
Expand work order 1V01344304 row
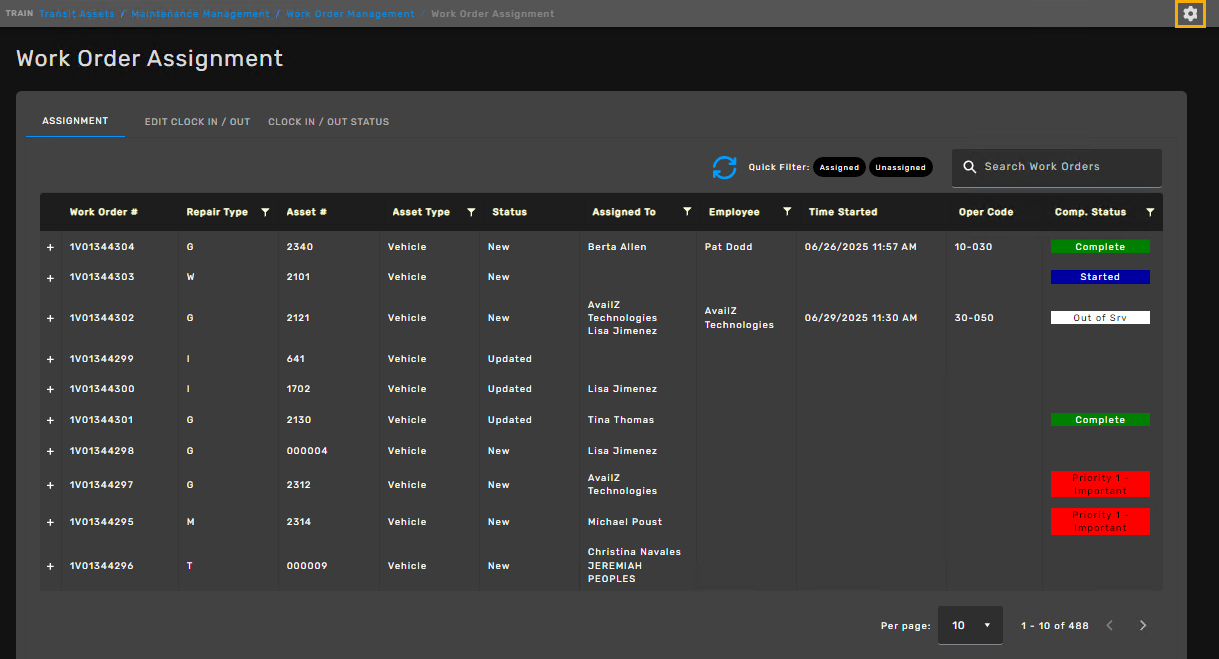(50, 248)
